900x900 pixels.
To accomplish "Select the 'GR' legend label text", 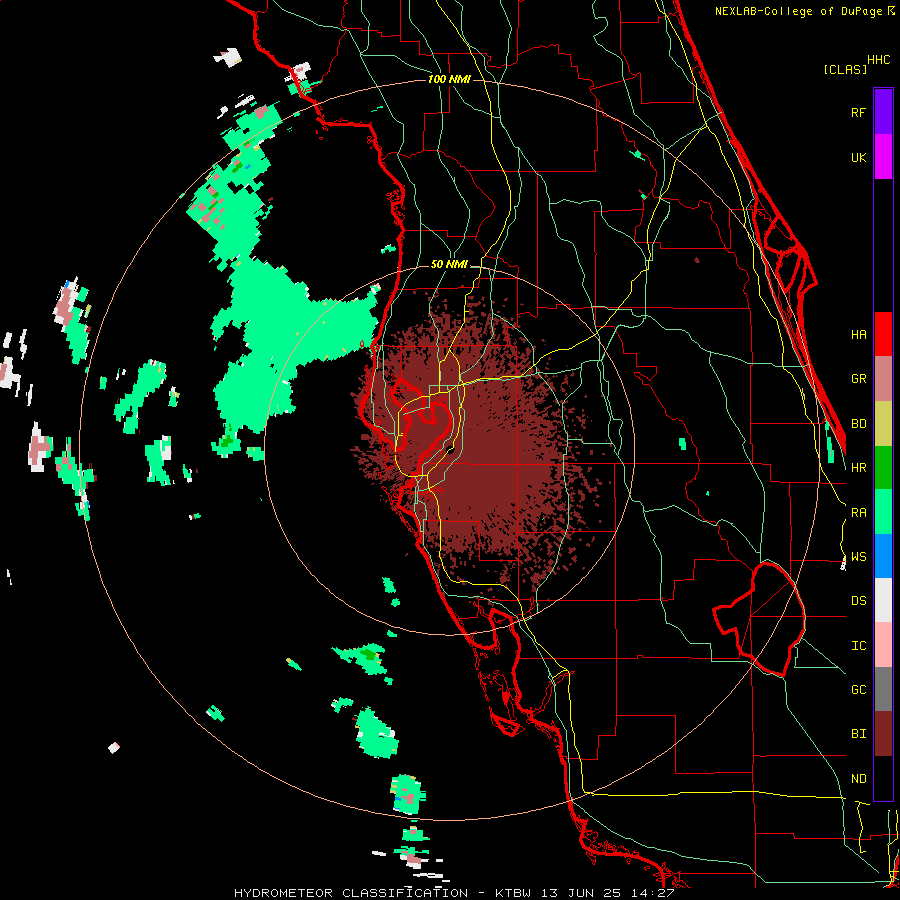I will (x=858, y=379).
